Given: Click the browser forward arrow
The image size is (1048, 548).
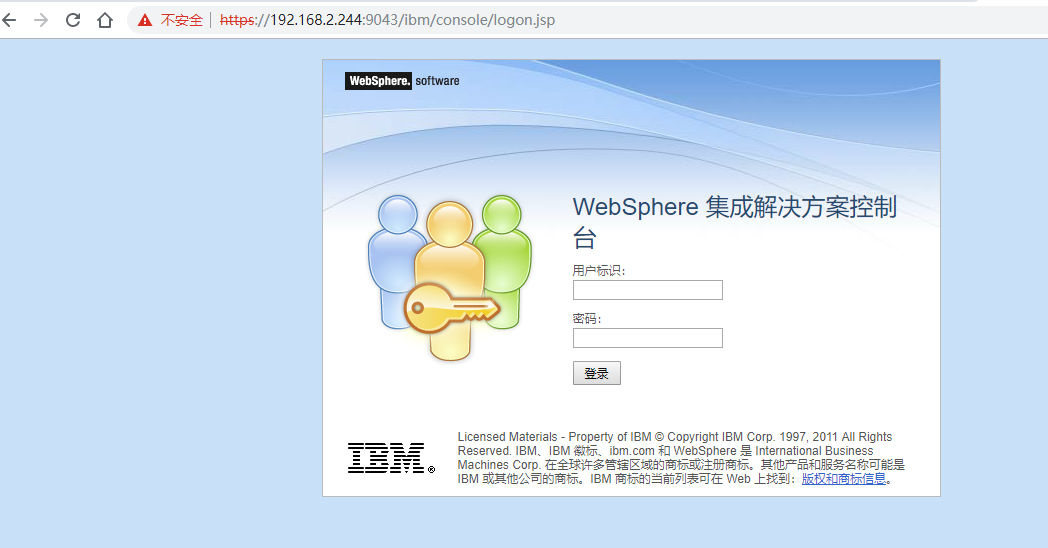Looking at the screenshot, I should point(41,20).
